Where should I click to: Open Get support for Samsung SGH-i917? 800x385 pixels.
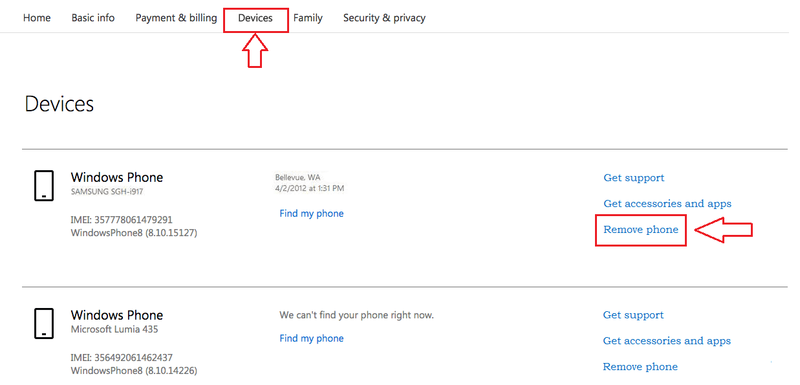click(x=634, y=178)
